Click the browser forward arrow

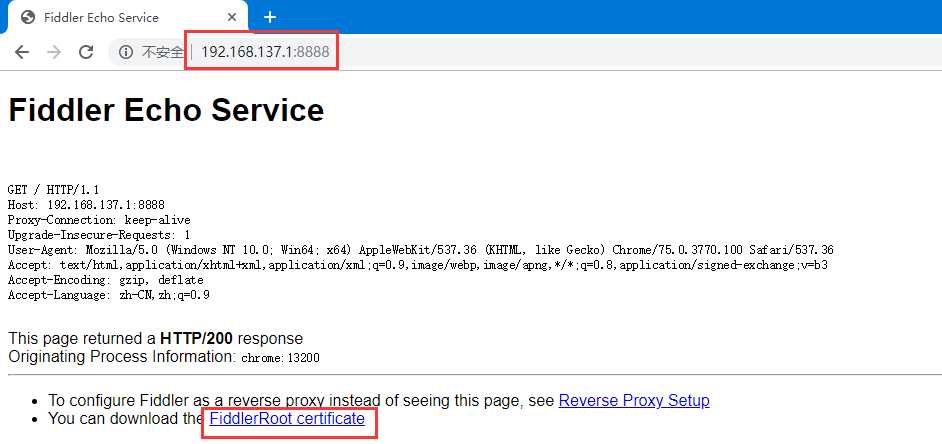[54, 52]
